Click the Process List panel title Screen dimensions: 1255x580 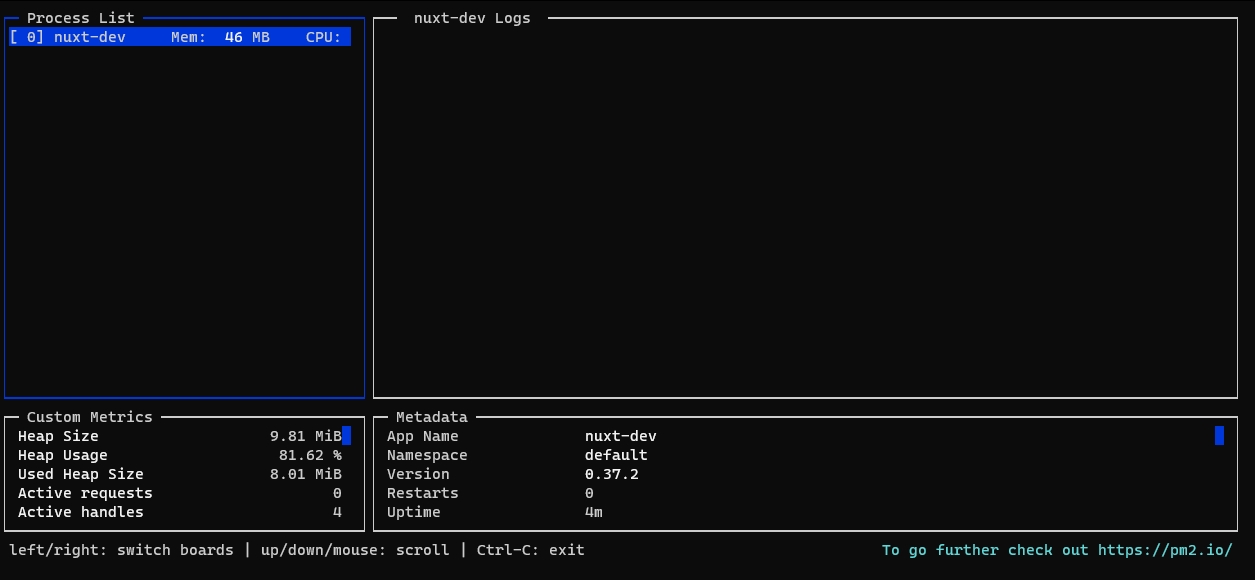(x=80, y=18)
